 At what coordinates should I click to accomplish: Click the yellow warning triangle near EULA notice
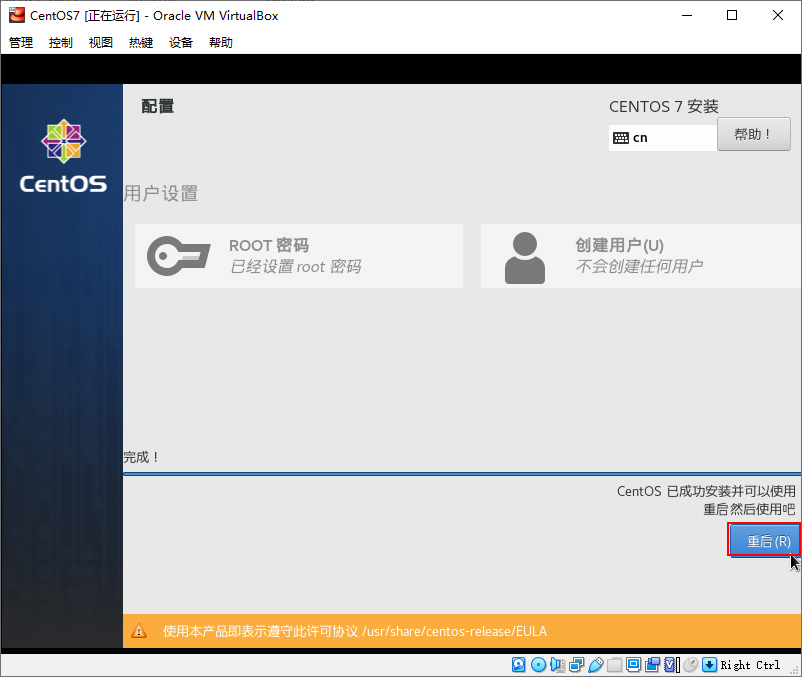click(139, 631)
